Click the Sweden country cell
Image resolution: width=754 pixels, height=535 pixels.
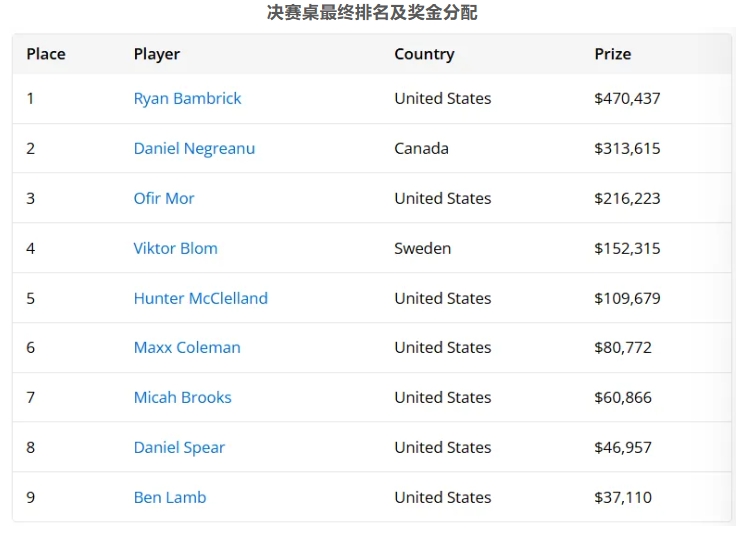422,249
